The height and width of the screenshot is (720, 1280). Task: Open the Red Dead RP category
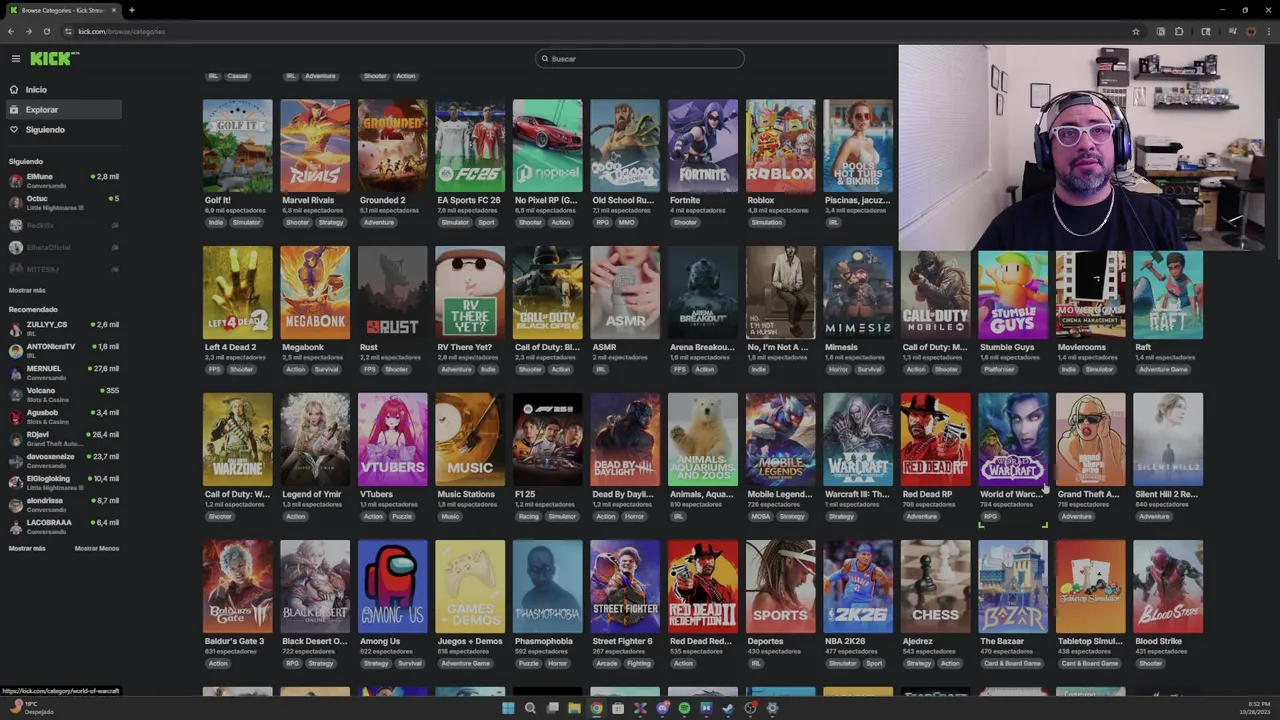936,440
